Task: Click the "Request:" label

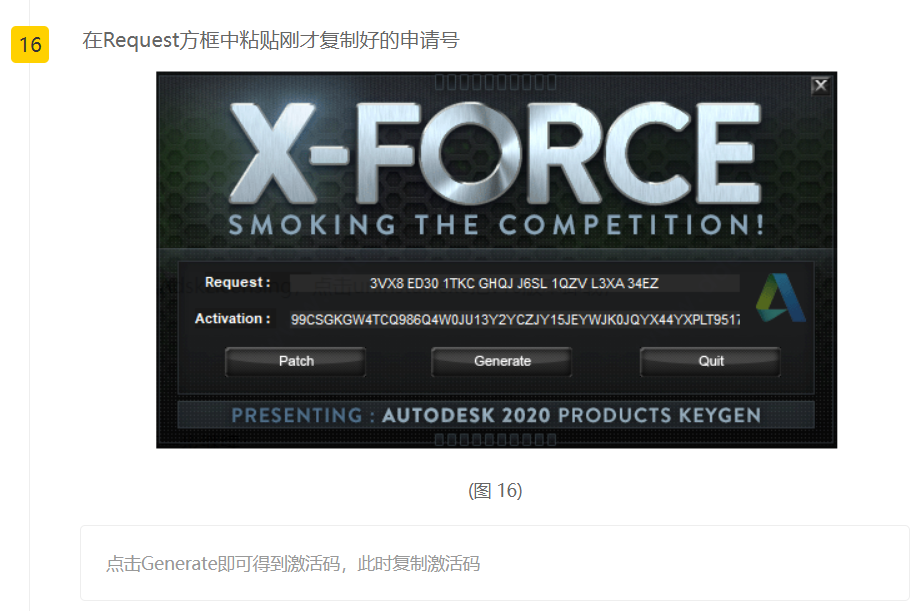Action: click(238, 283)
